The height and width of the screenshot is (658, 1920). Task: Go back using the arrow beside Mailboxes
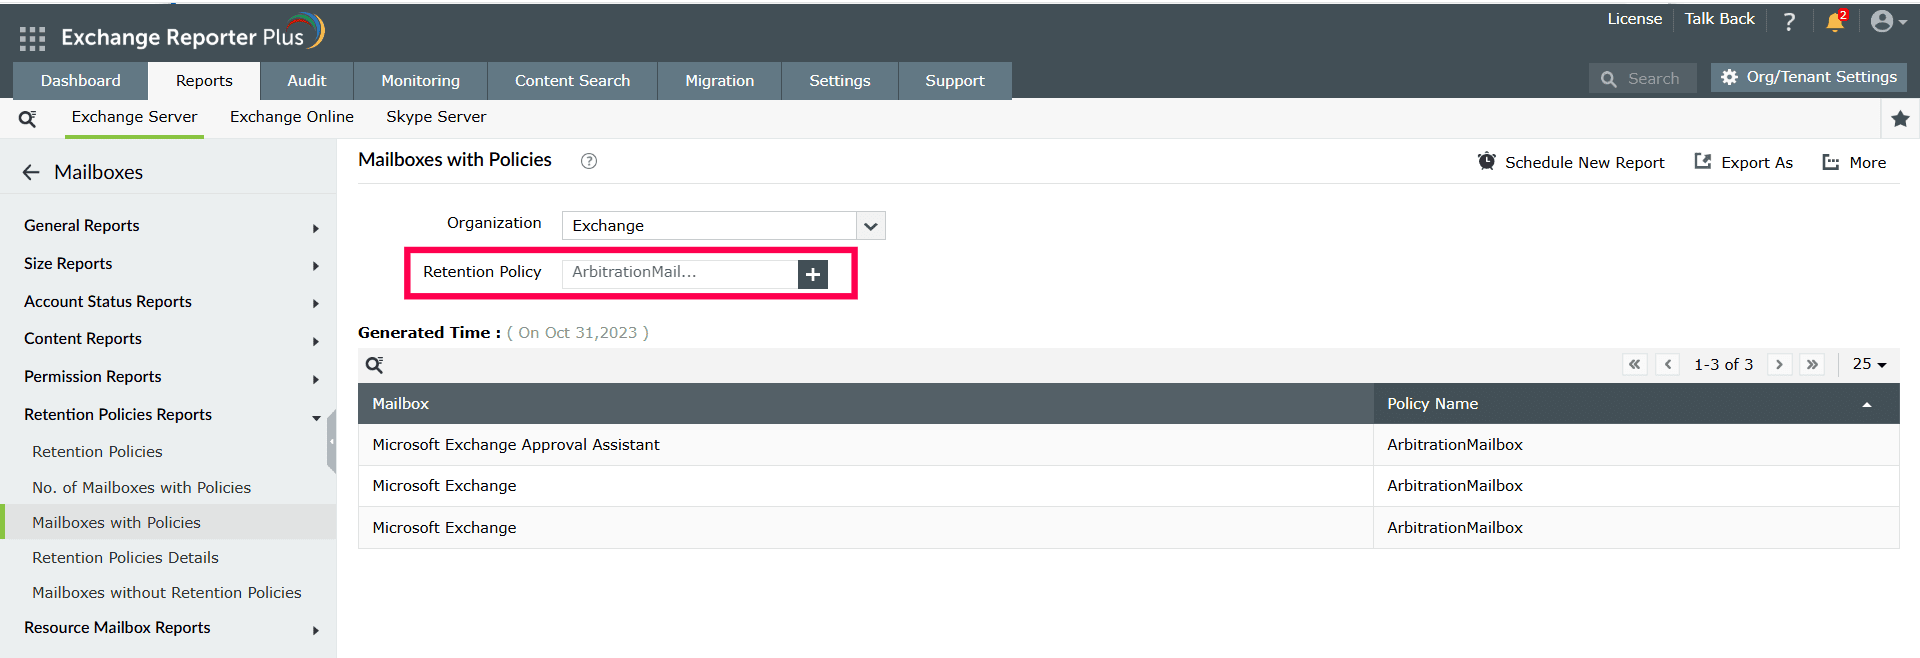[31, 172]
